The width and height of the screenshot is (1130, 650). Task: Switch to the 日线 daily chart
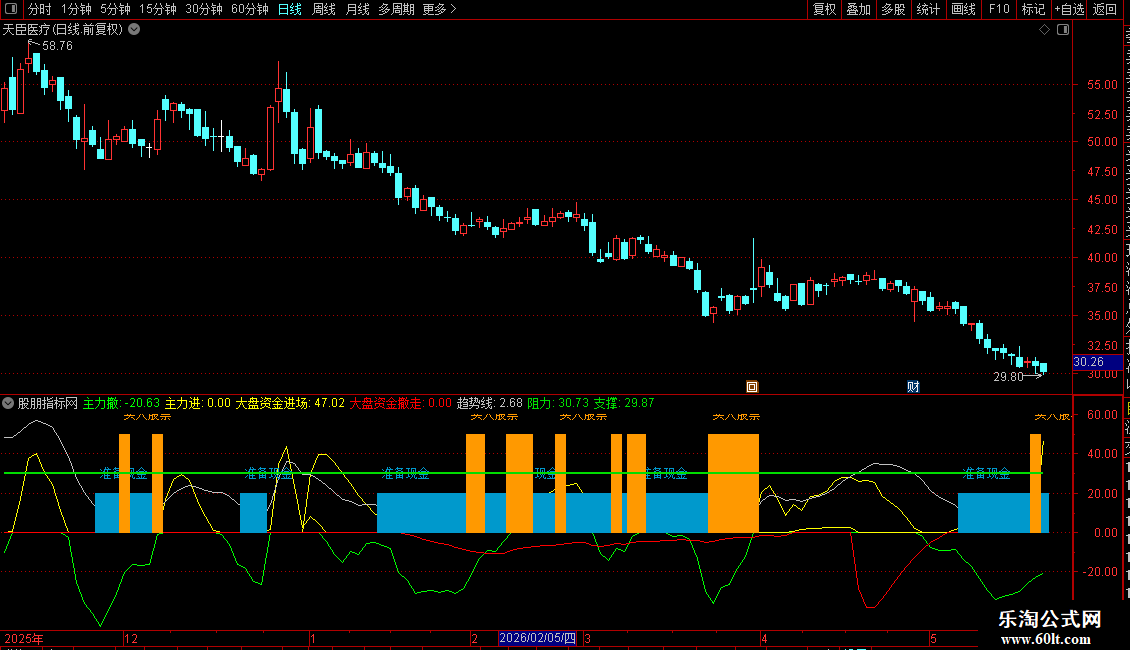click(290, 9)
